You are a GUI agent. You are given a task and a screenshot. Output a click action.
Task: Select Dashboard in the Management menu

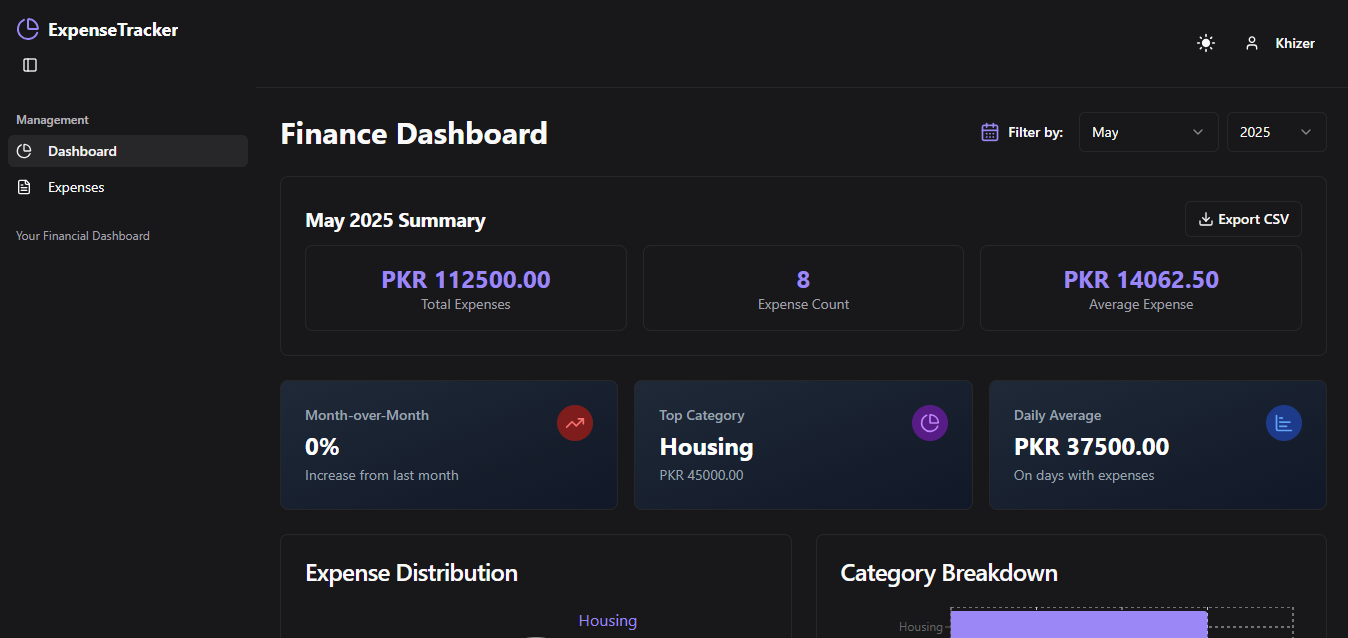(82, 151)
